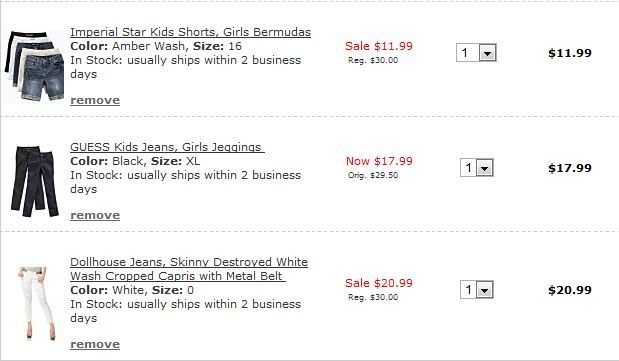This screenshot has width=619, height=361.
Task: Click the bold $17.99 item total
Action: 570,168
